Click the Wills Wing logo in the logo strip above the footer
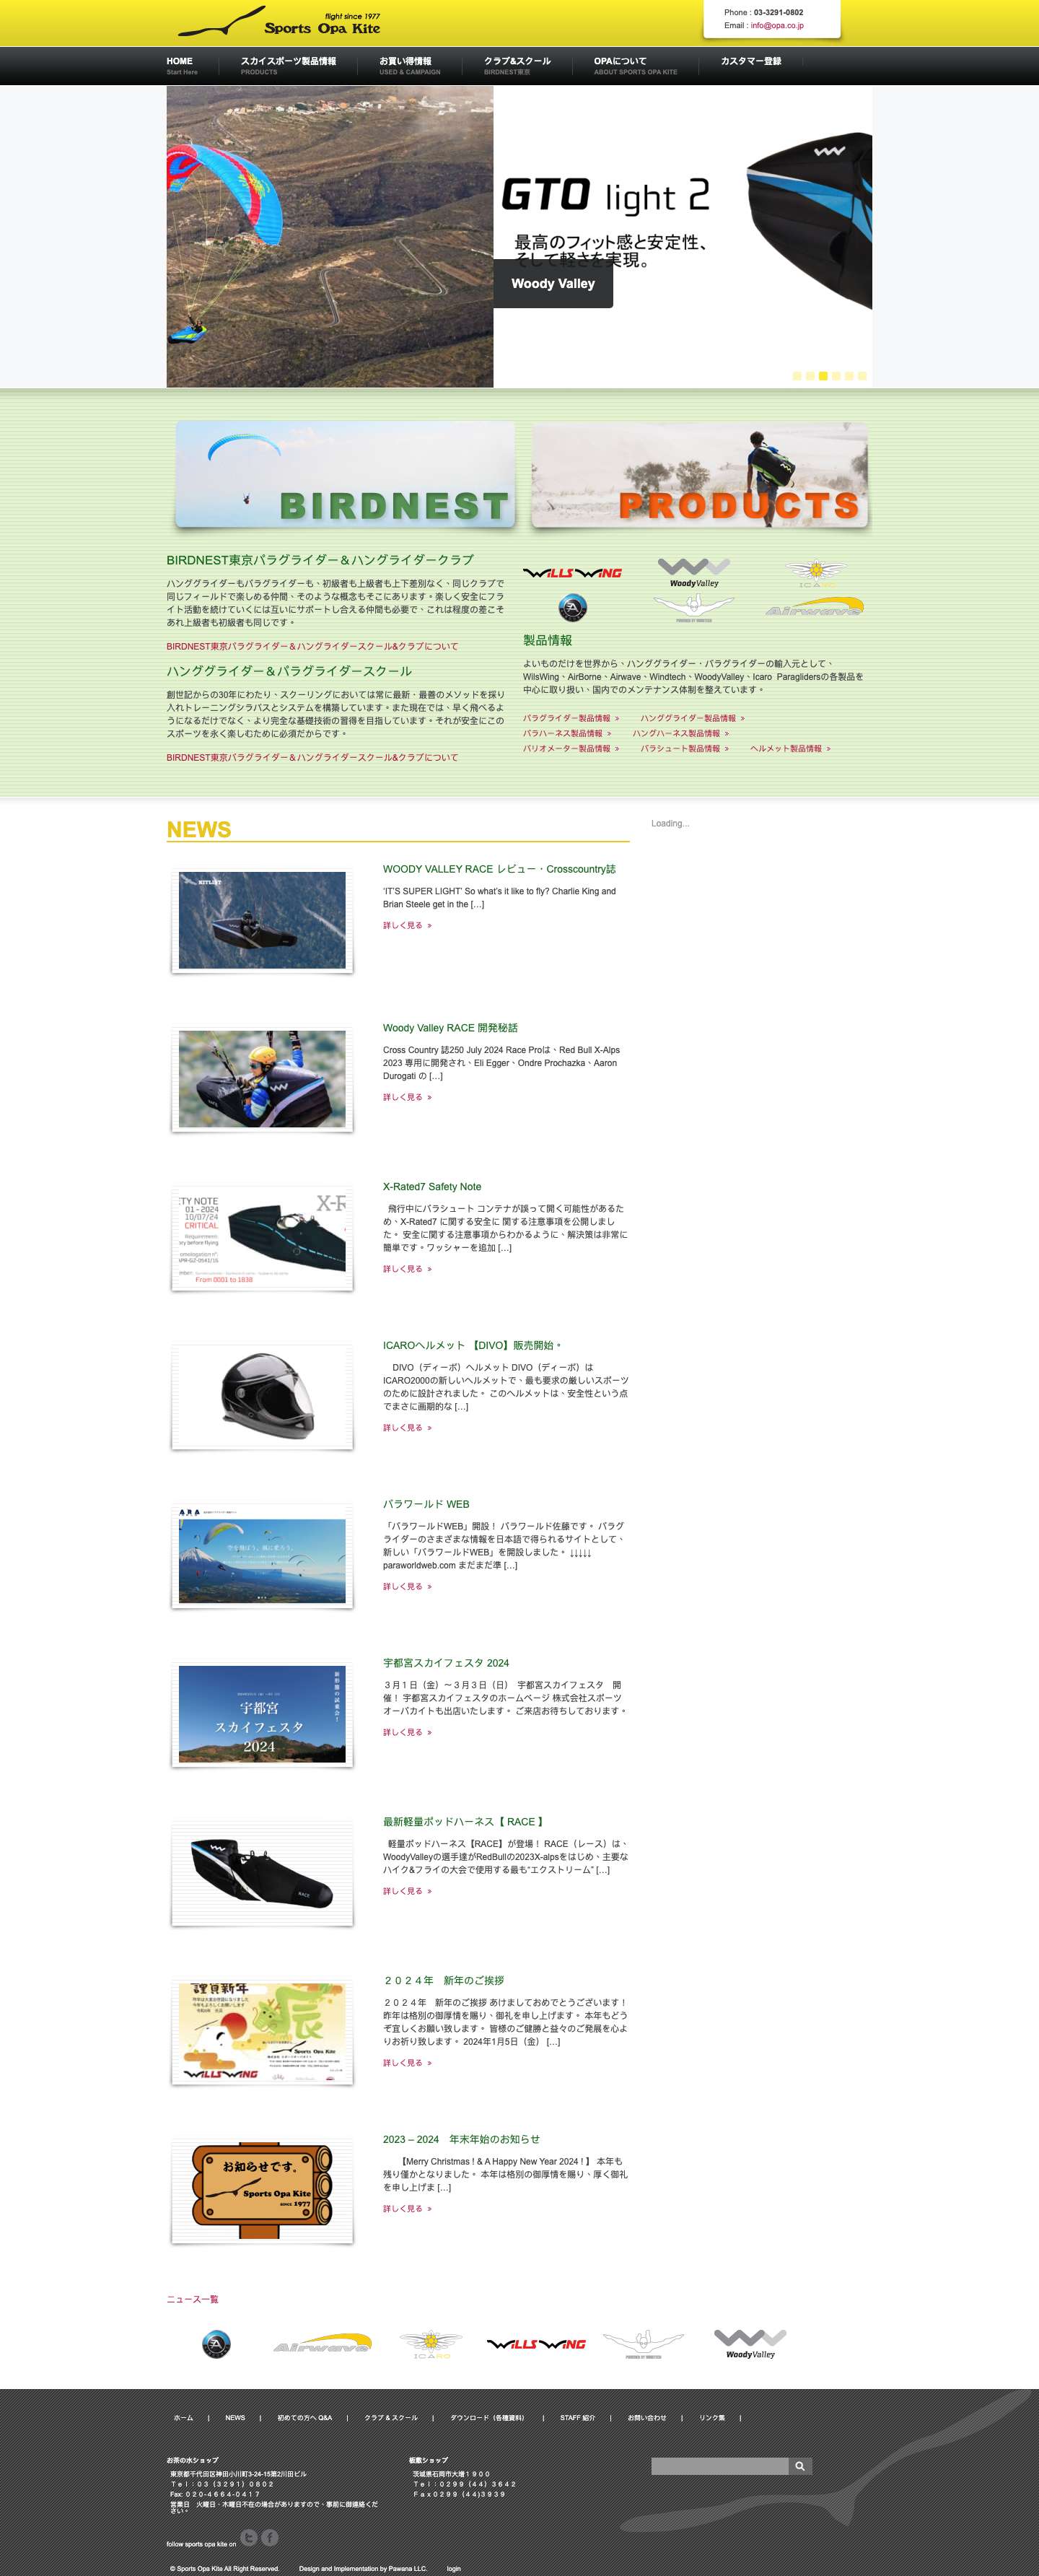 [537, 2344]
